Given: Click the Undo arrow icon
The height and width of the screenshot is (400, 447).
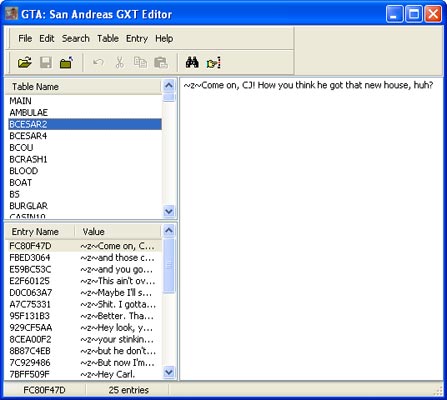Looking at the screenshot, I should (x=98, y=62).
